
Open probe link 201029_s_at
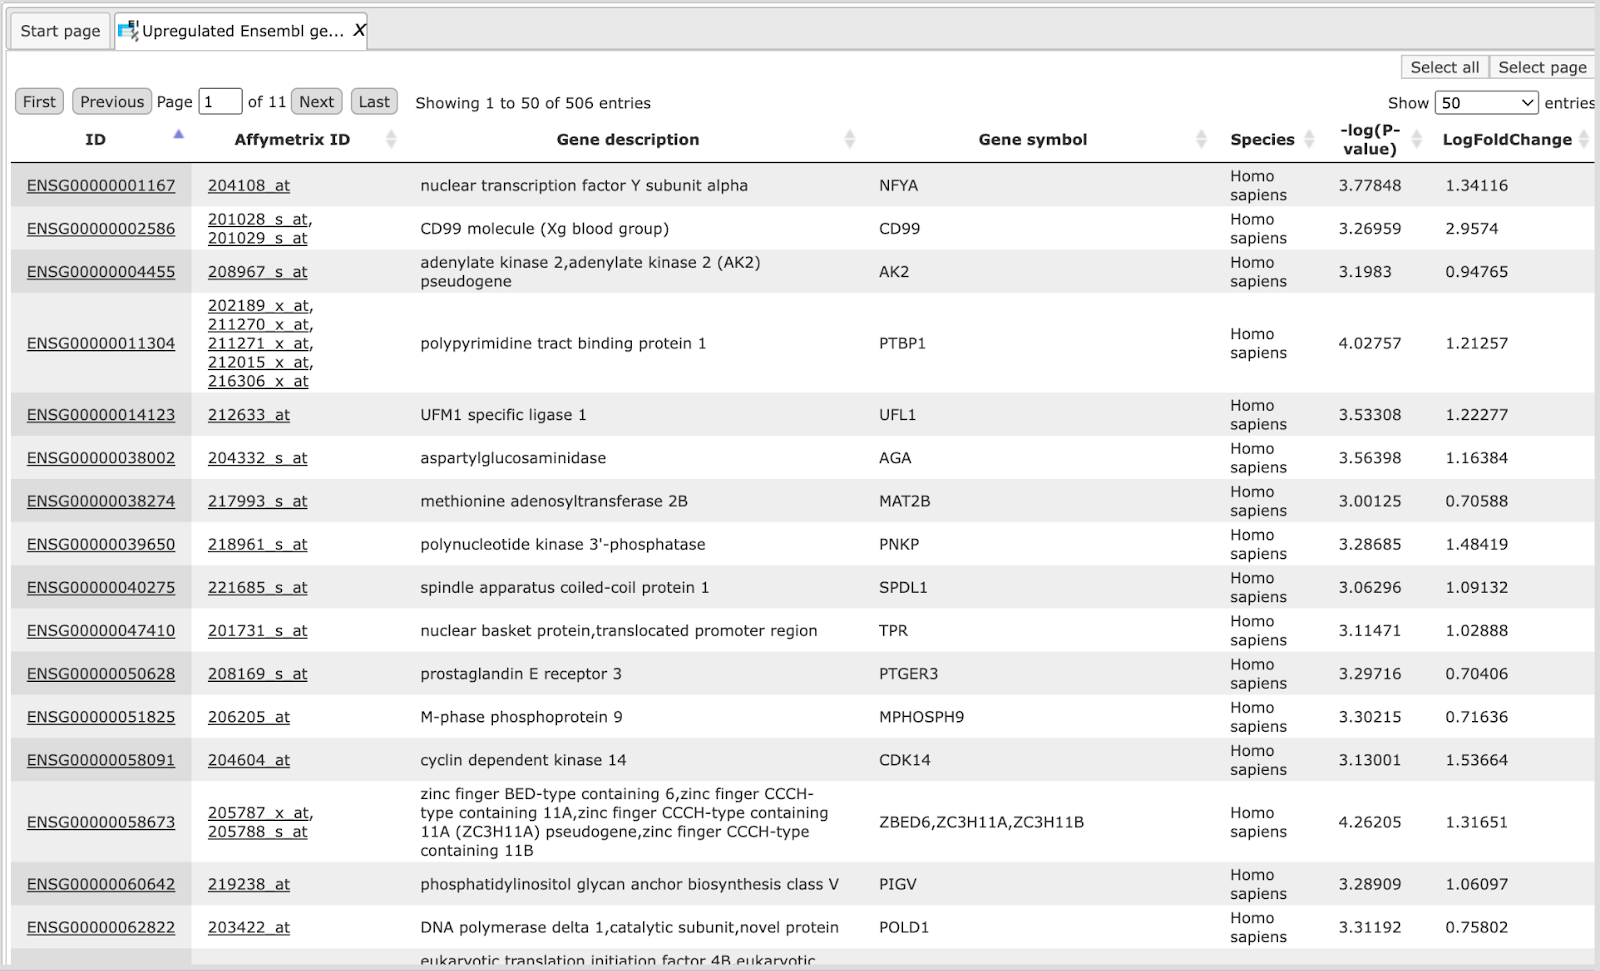(x=258, y=238)
